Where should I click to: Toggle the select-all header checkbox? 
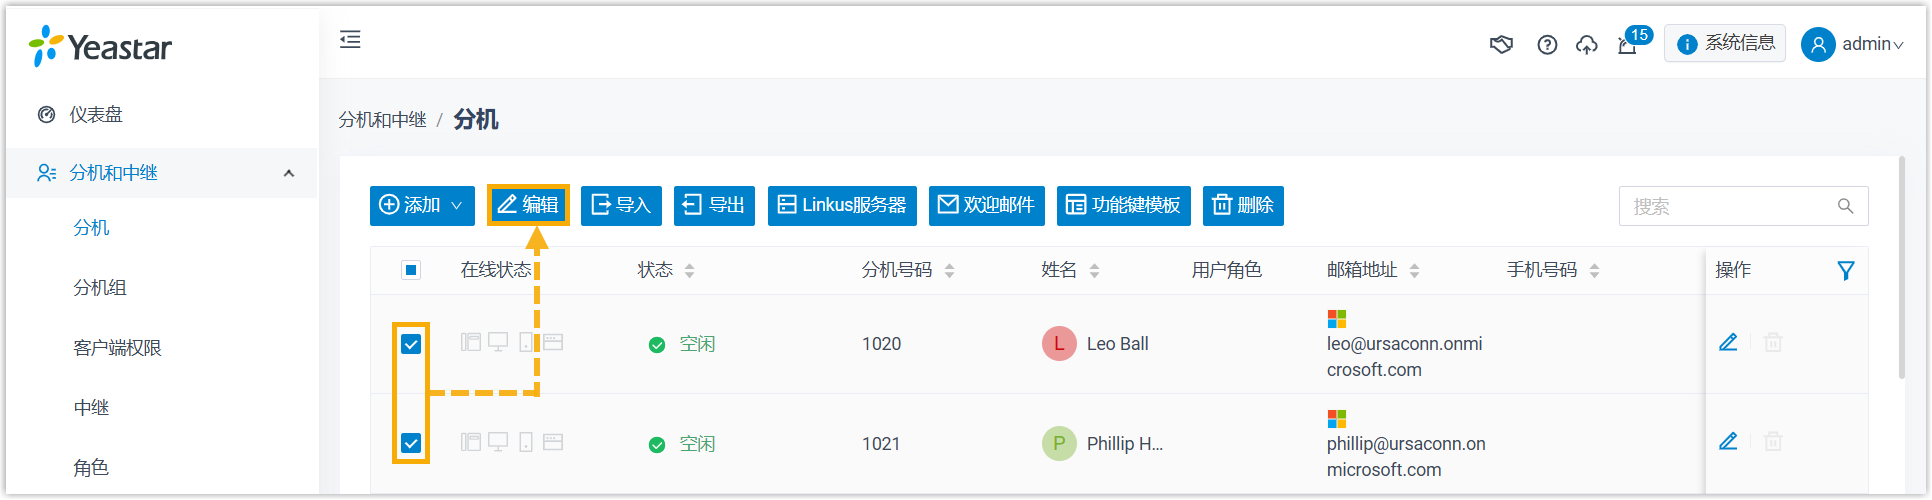pos(411,270)
